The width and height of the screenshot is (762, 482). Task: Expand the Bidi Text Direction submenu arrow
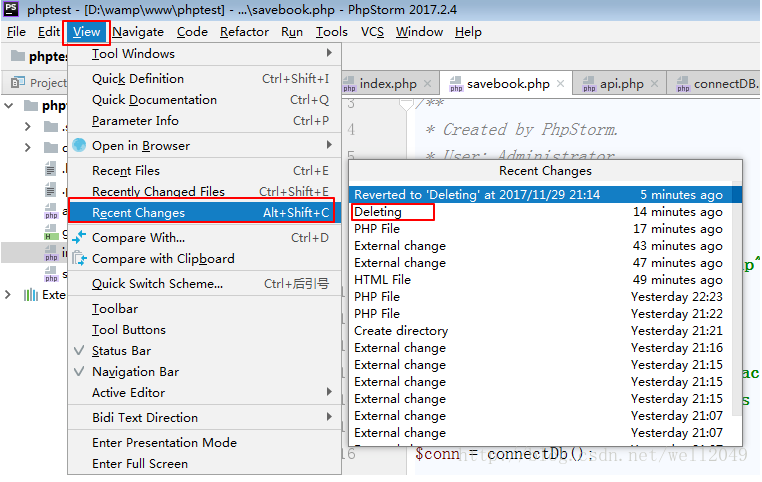click(329, 416)
